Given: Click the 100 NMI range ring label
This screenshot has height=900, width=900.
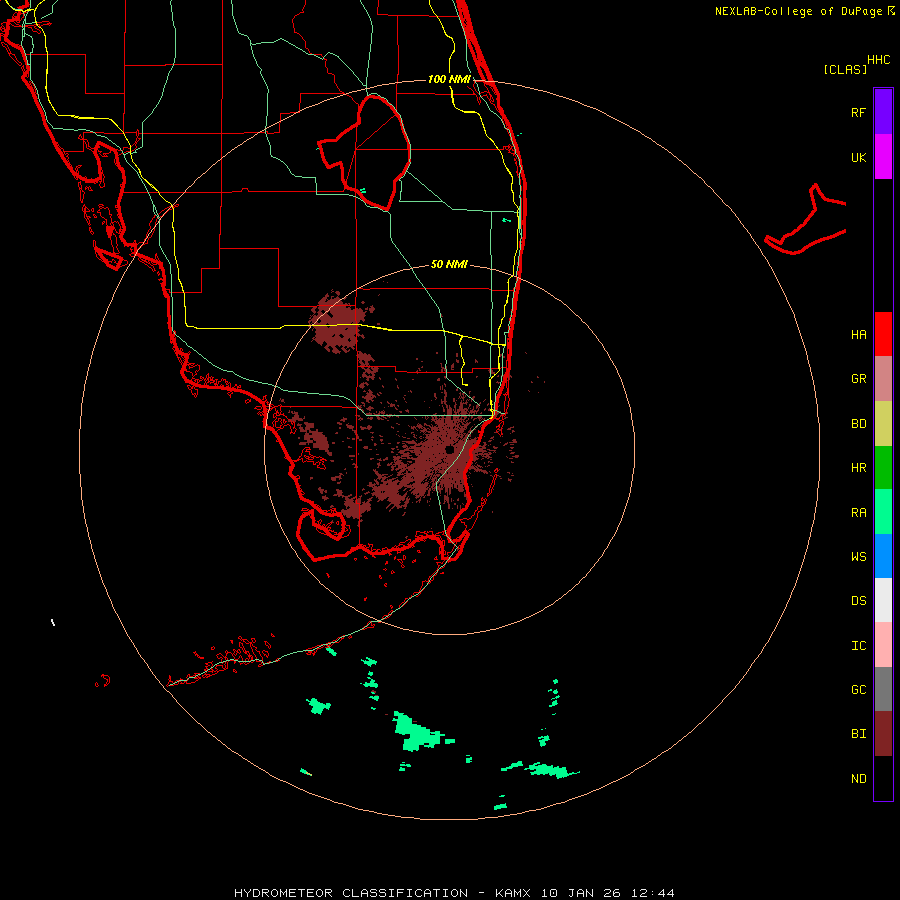Looking at the screenshot, I should (449, 79).
